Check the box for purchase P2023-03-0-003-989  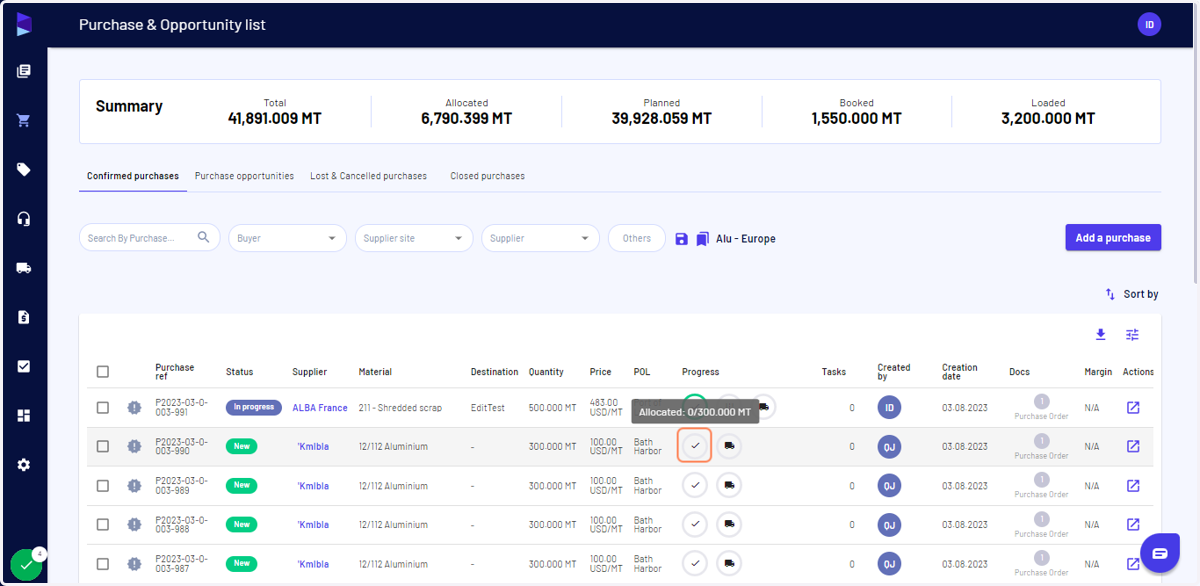click(103, 486)
